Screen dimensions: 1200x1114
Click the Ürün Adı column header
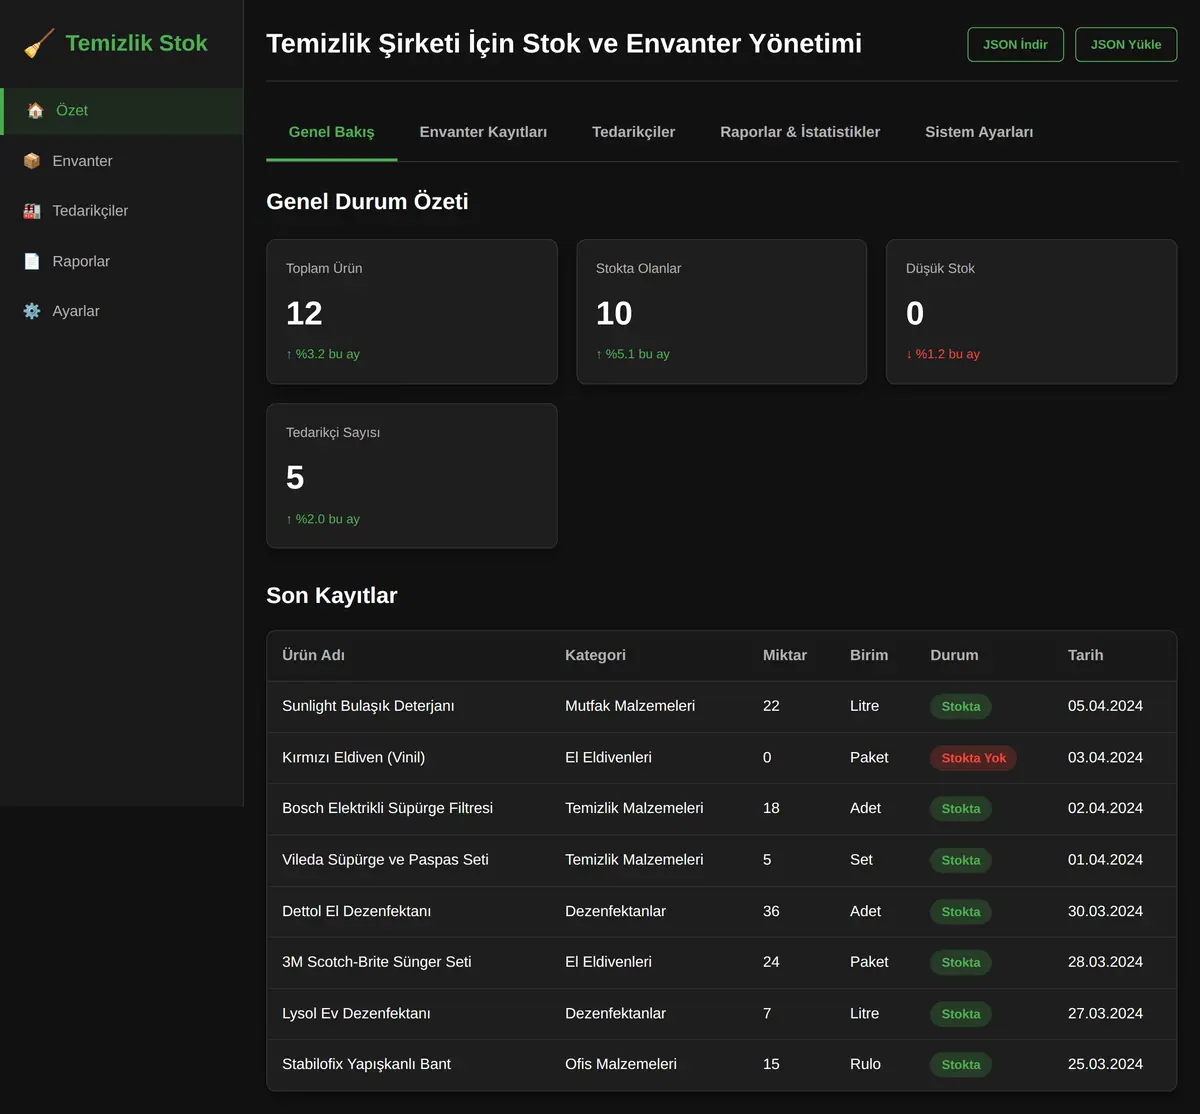[x=313, y=655]
